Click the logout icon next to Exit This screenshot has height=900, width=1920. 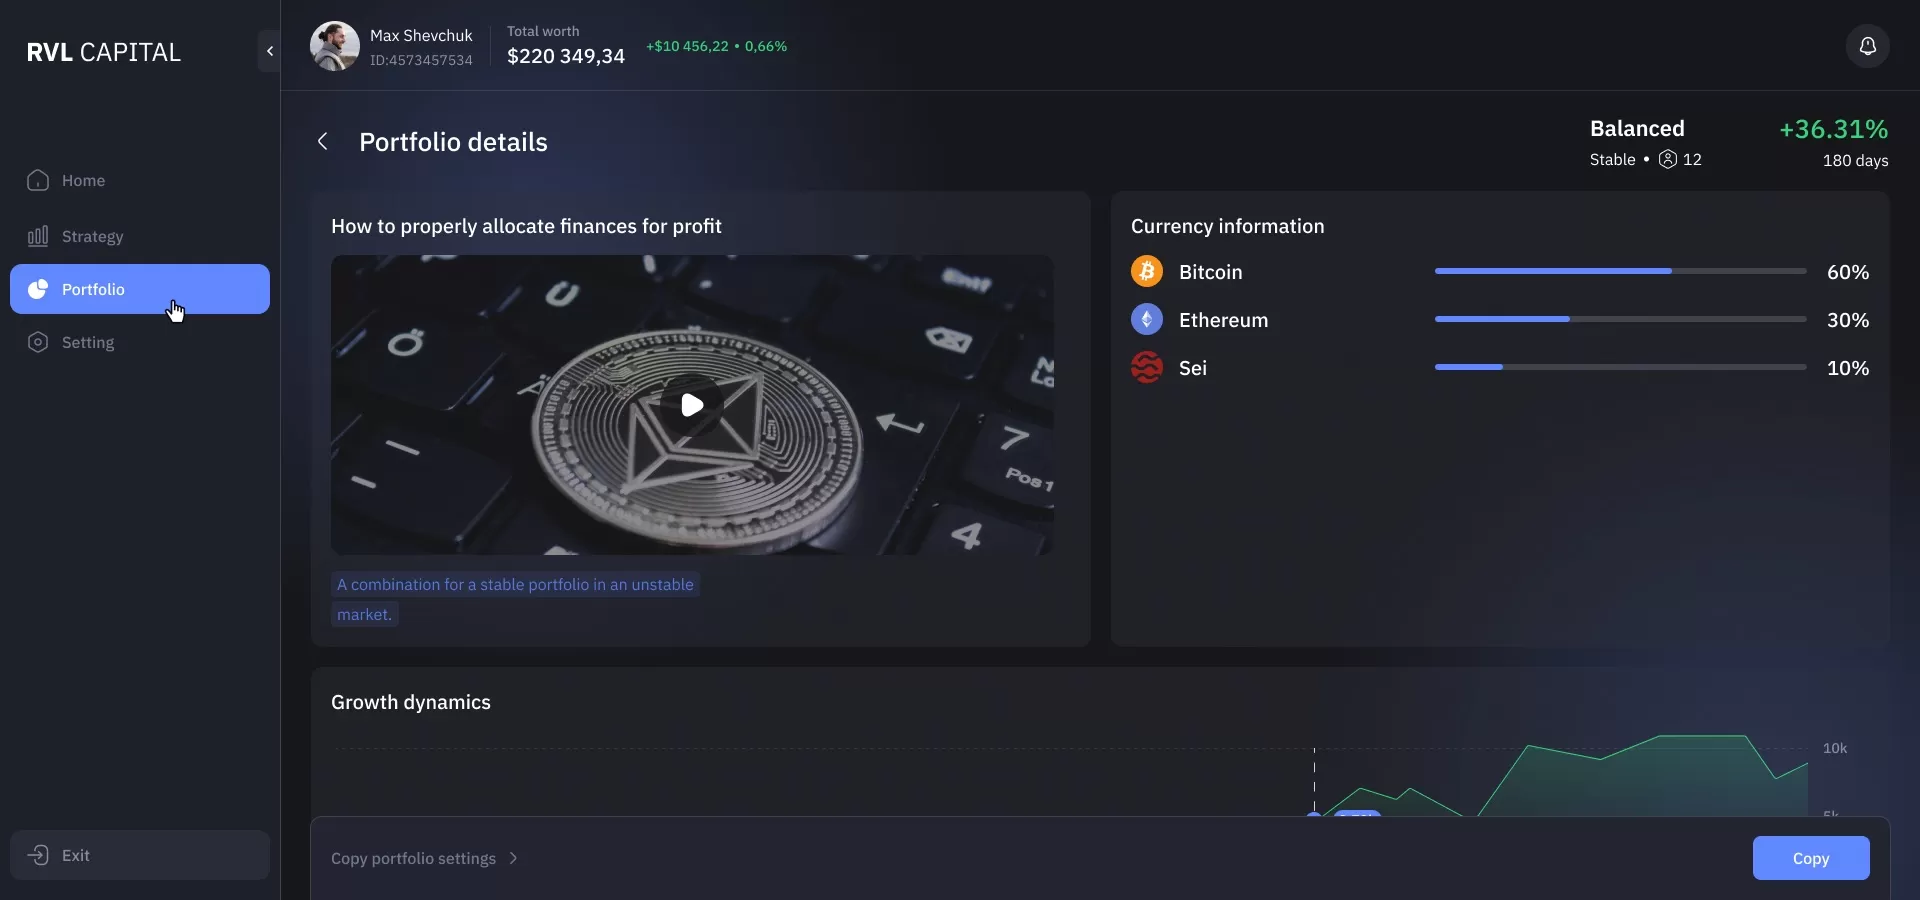[x=37, y=856]
